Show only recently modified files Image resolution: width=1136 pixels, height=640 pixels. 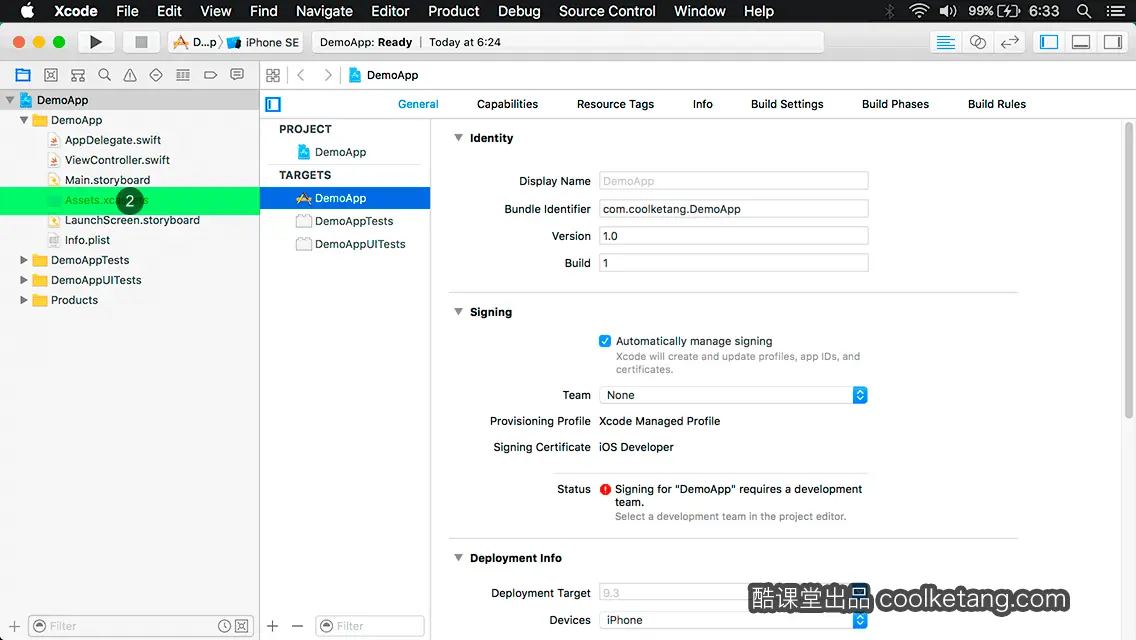pyautogui.click(x=225, y=626)
